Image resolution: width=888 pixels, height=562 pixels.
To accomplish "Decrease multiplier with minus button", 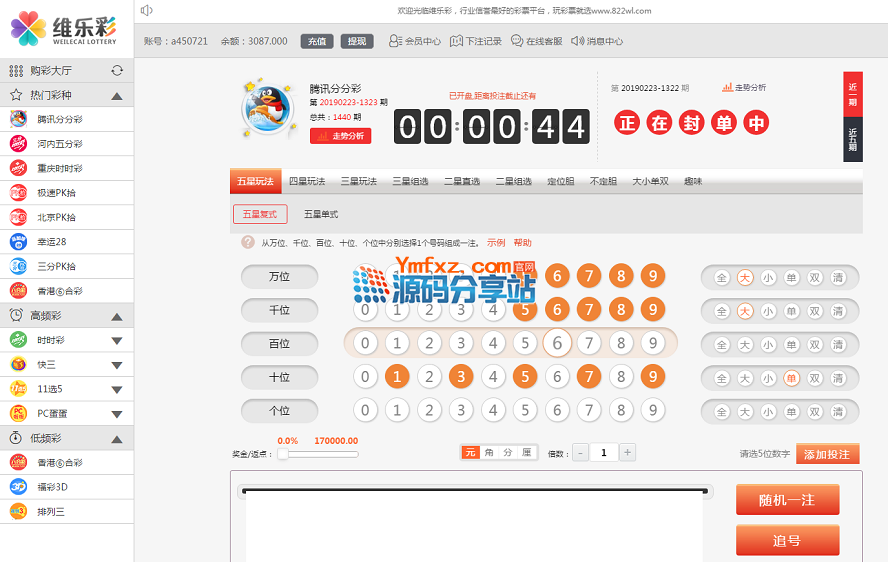I will 580,453.
